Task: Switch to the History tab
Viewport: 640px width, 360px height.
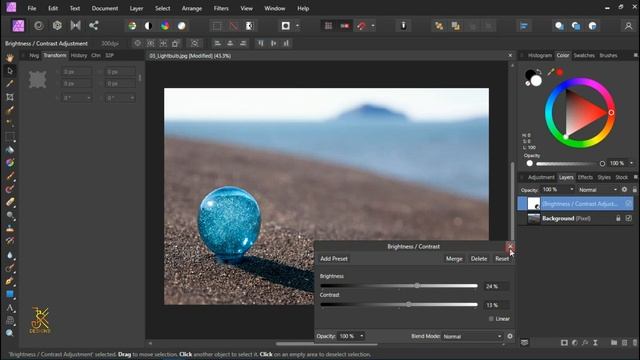Action: click(x=78, y=56)
